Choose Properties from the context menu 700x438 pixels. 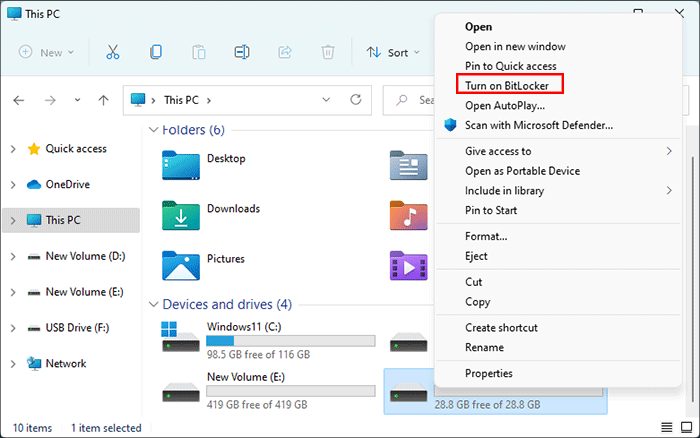[x=489, y=374]
